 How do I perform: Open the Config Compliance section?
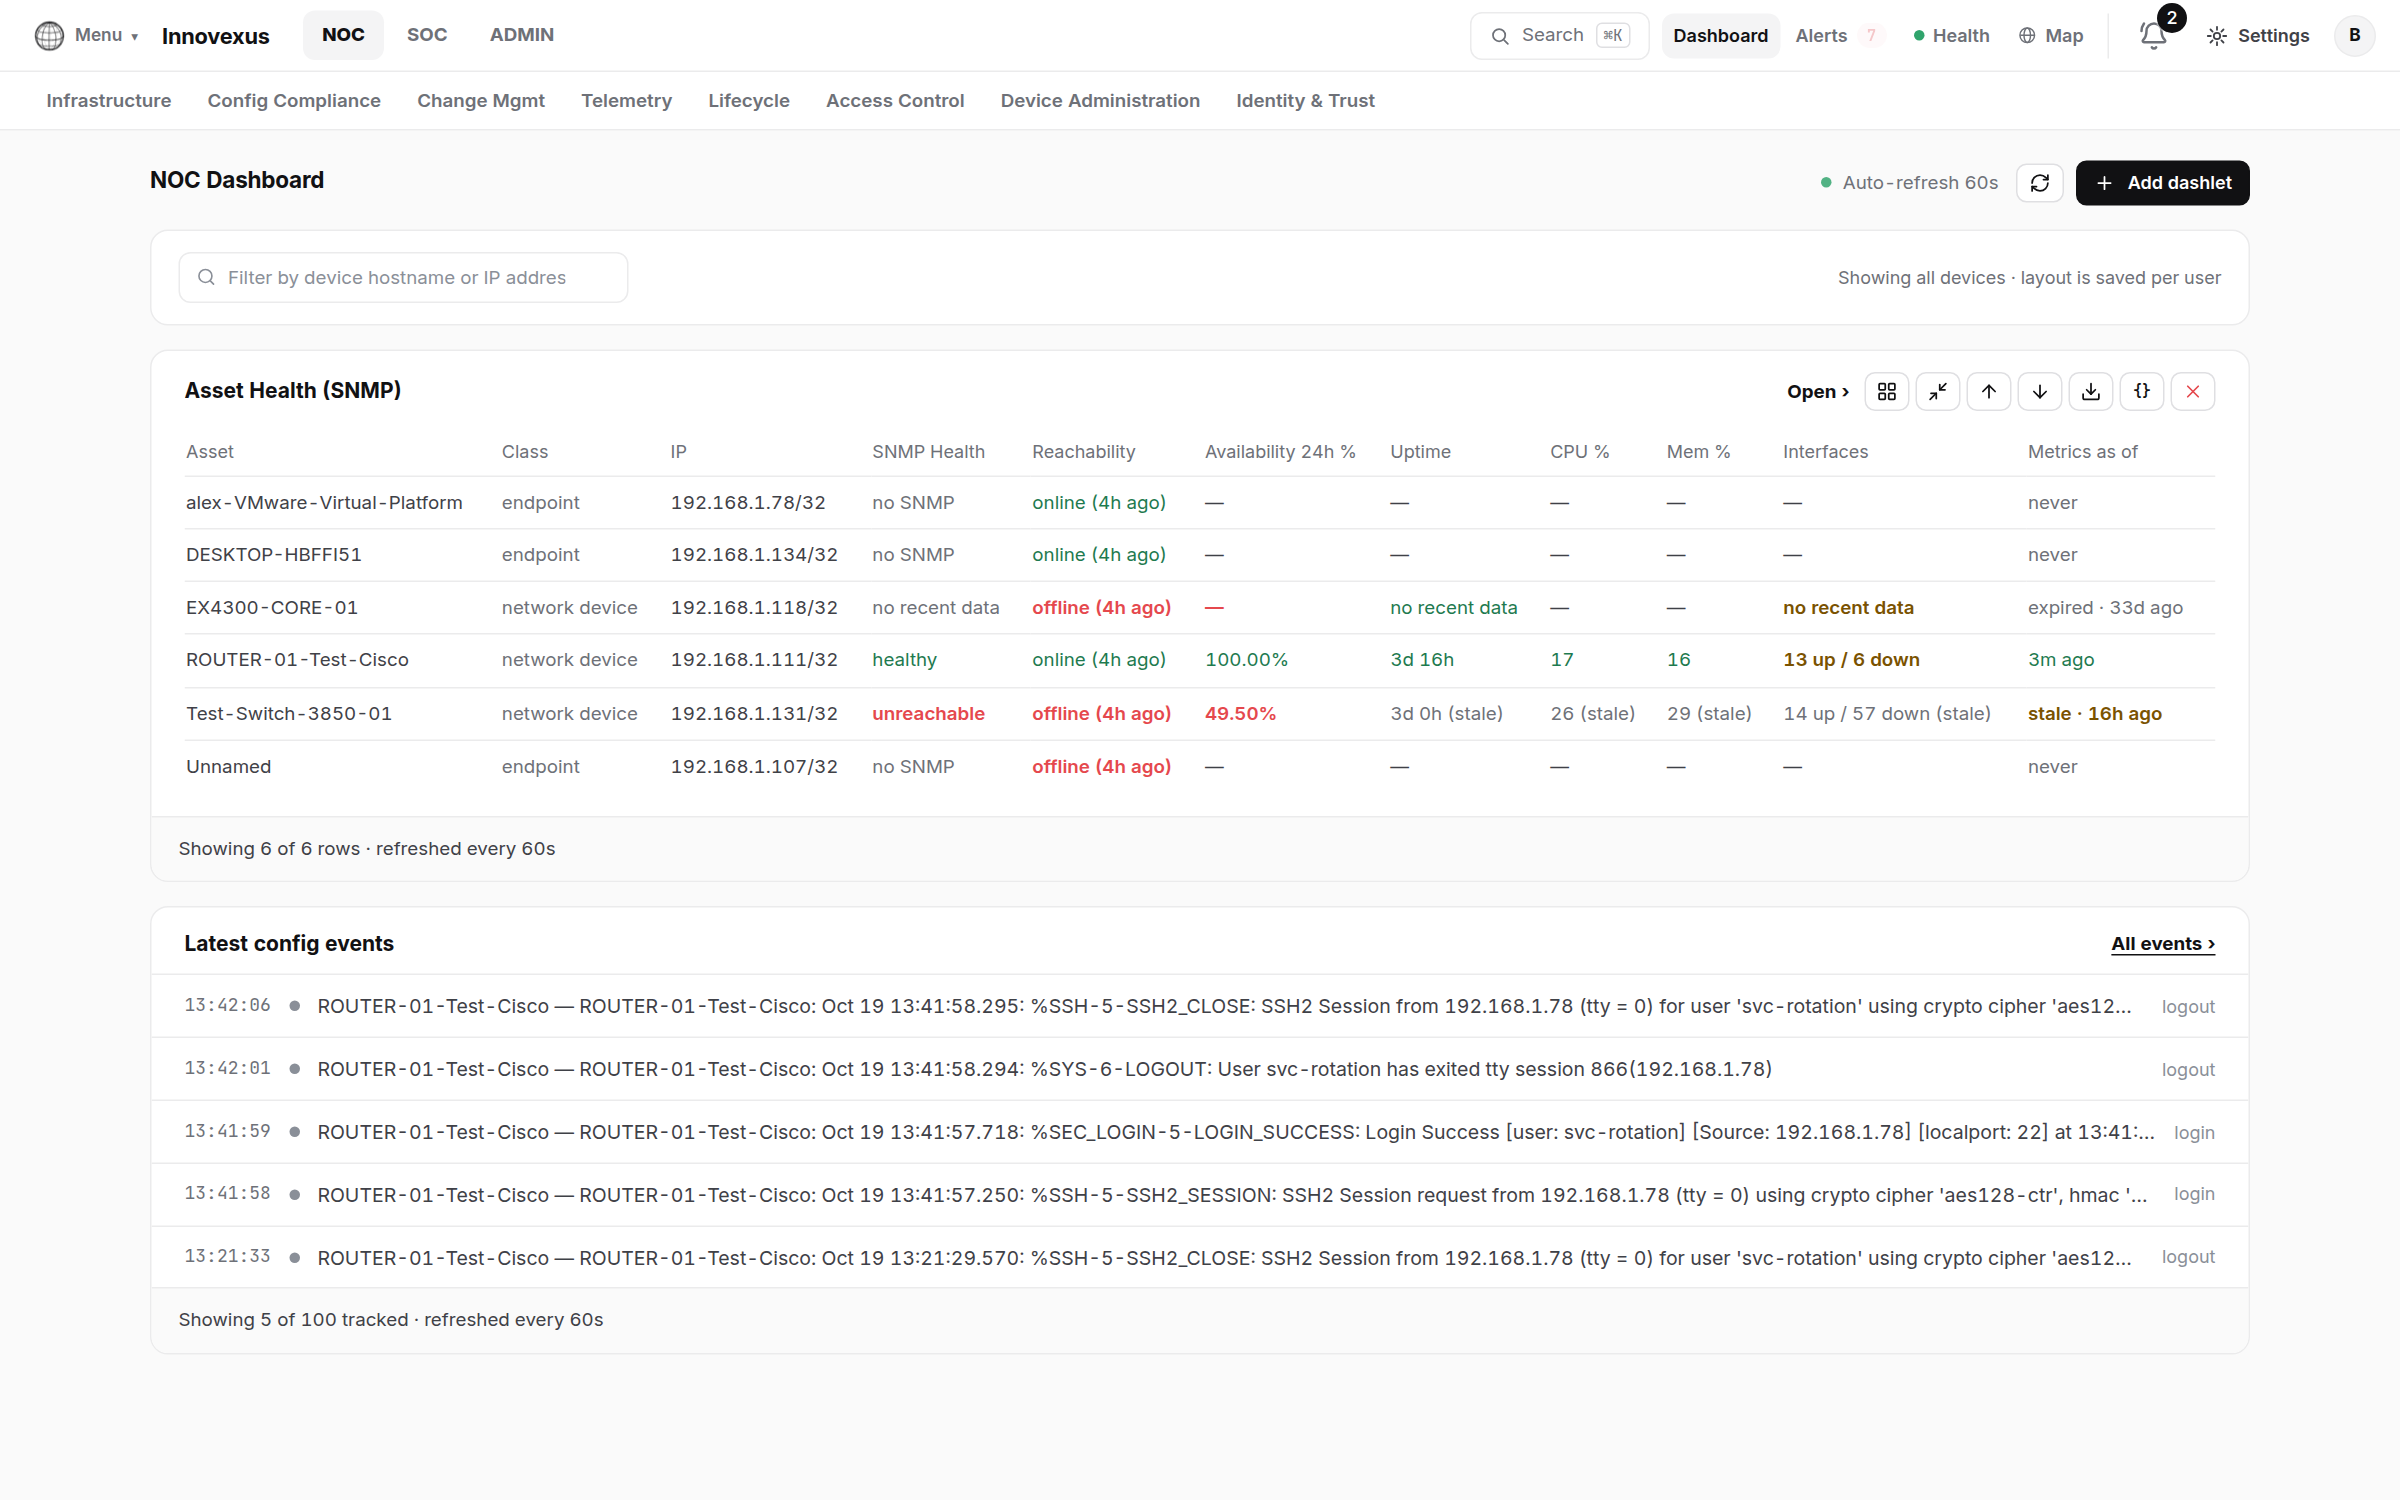(x=294, y=101)
